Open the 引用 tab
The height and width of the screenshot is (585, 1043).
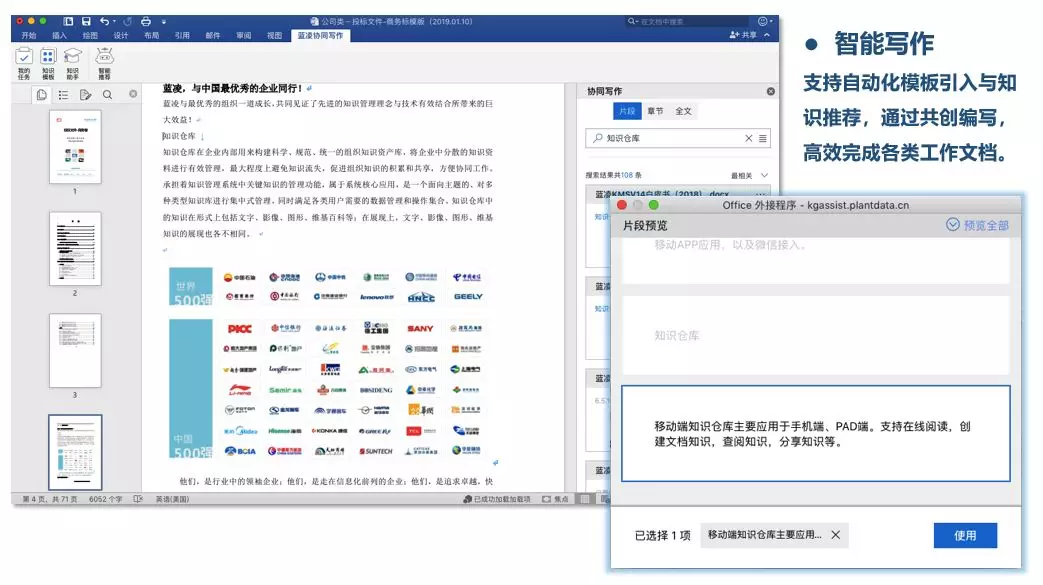pyautogui.click(x=182, y=35)
